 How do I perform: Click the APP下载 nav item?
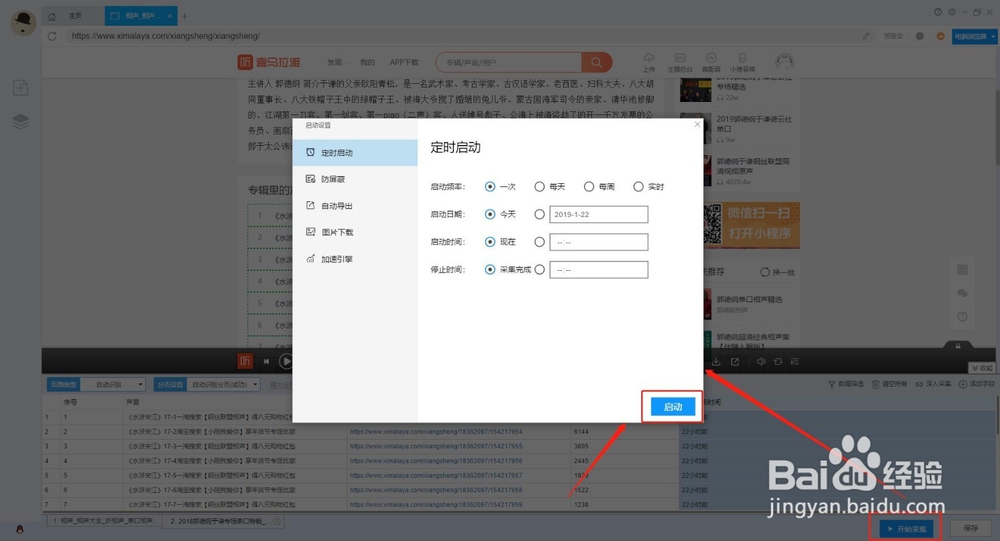(404, 63)
